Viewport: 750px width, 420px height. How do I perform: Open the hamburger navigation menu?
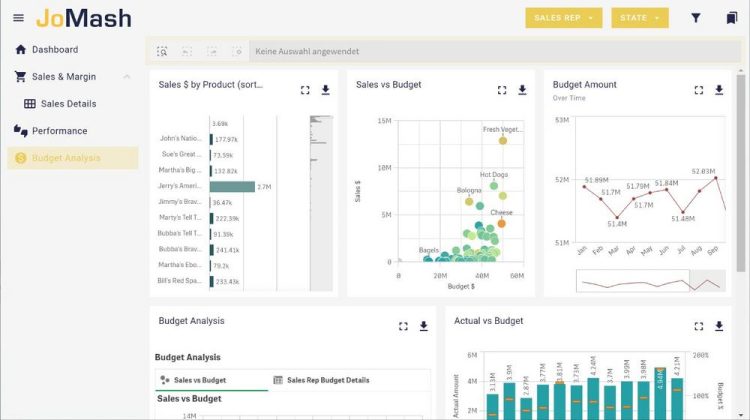18,18
